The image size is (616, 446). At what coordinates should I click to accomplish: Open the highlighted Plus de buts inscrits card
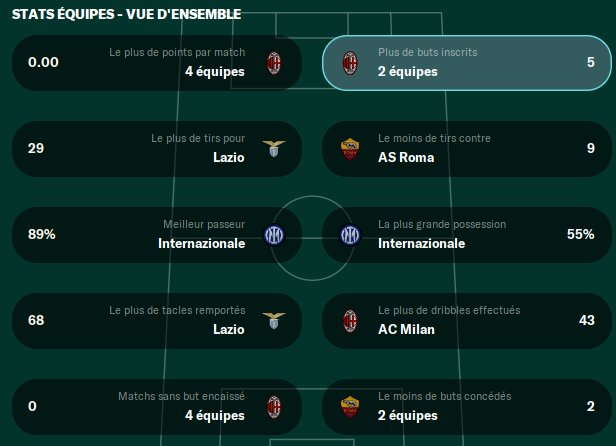tap(467, 63)
